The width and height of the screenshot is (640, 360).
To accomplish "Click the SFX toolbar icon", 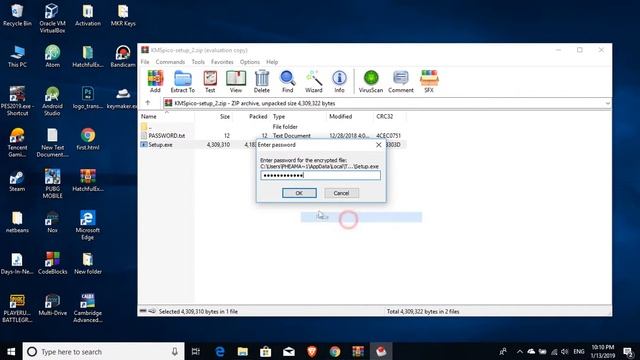I will (x=429, y=81).
